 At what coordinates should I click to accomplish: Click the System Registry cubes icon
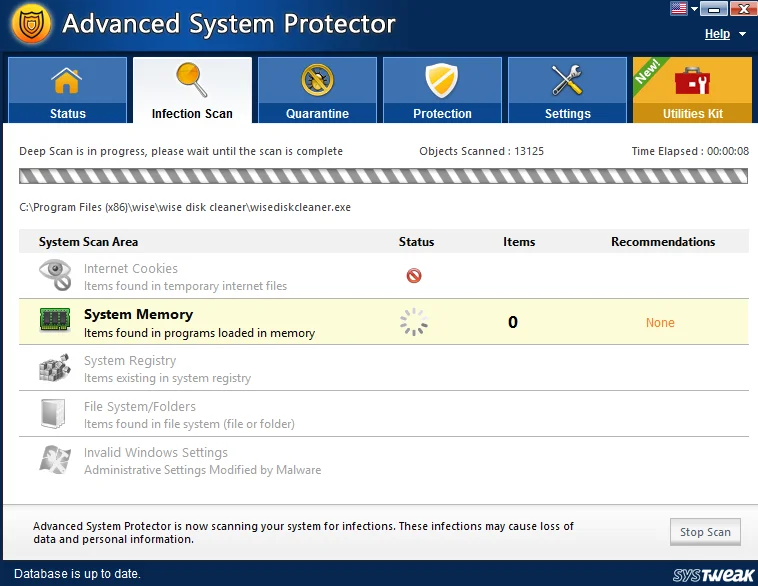54,367
